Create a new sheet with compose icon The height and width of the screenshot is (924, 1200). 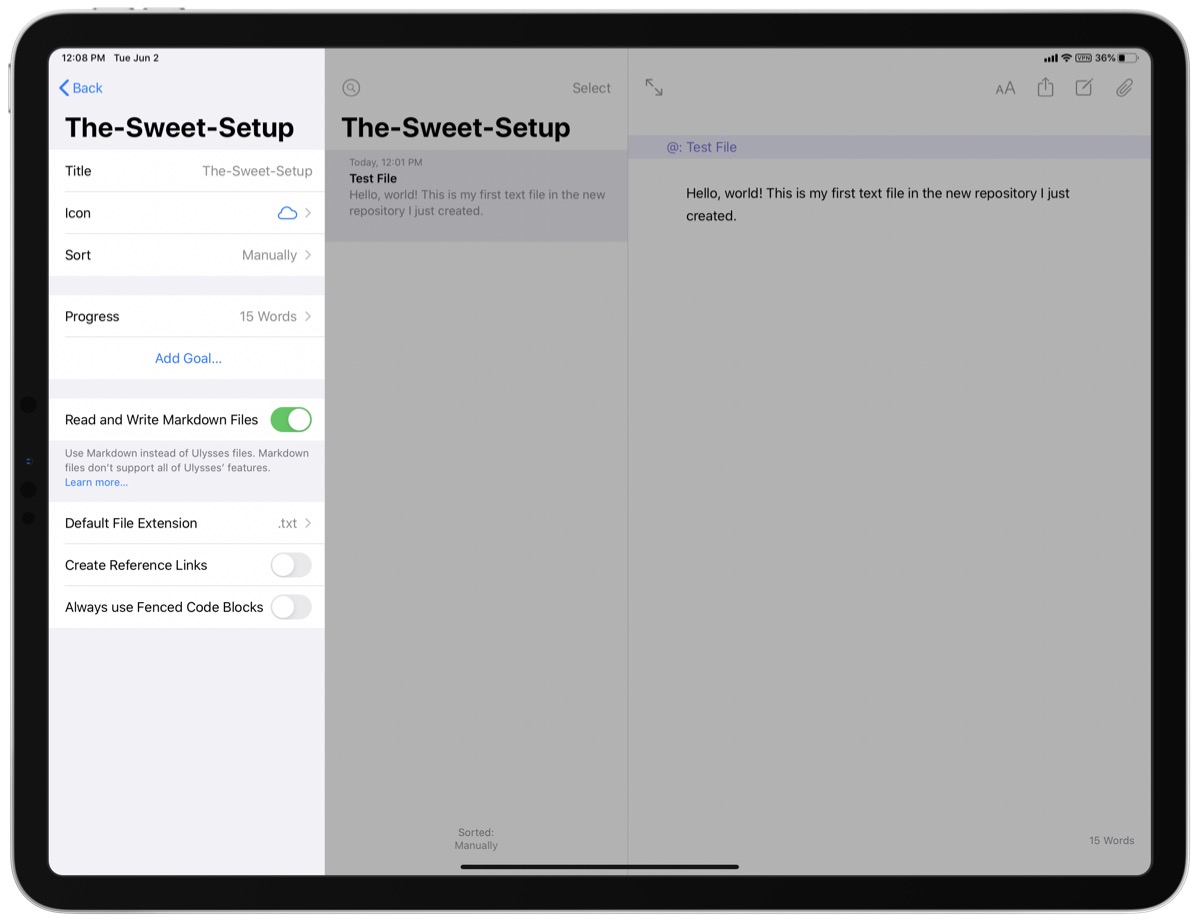[1084, 88]
